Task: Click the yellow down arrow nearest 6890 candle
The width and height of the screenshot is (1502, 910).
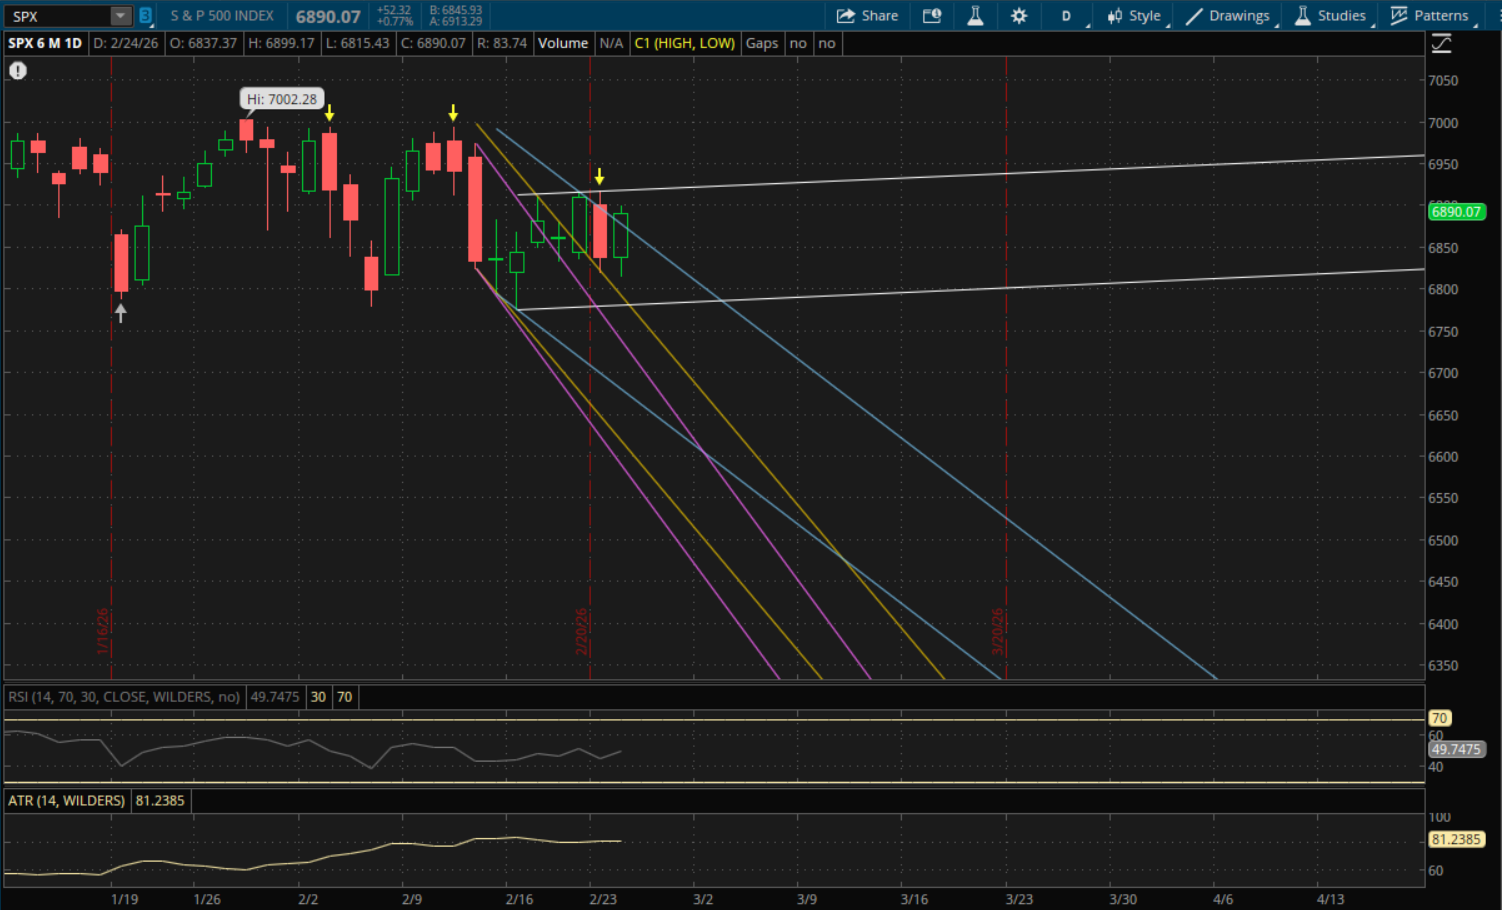Action: 599,177
